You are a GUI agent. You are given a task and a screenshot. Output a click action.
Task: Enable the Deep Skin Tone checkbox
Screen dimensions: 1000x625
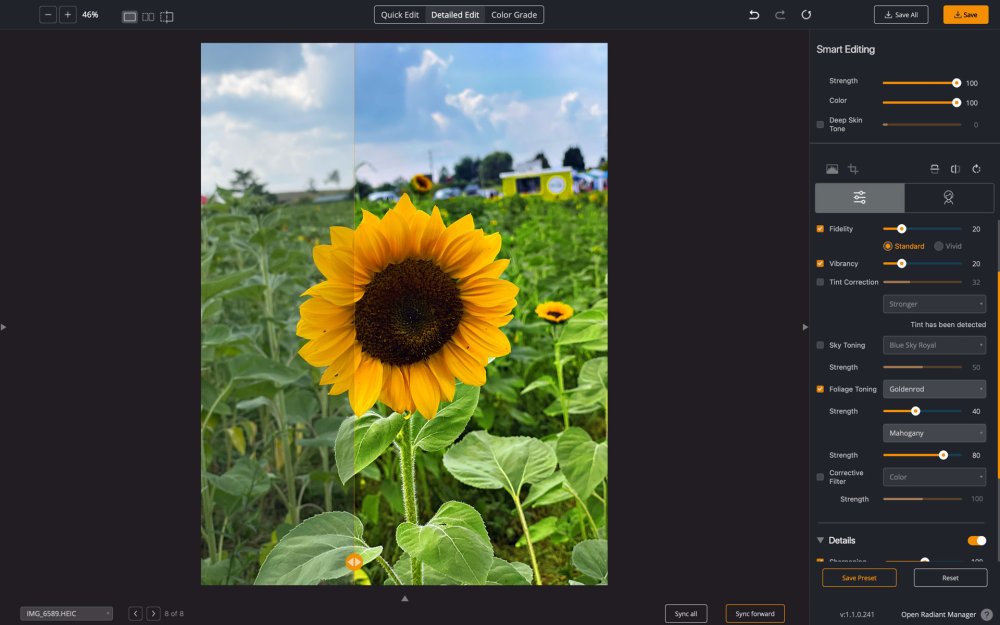click(x=820, y=124)
